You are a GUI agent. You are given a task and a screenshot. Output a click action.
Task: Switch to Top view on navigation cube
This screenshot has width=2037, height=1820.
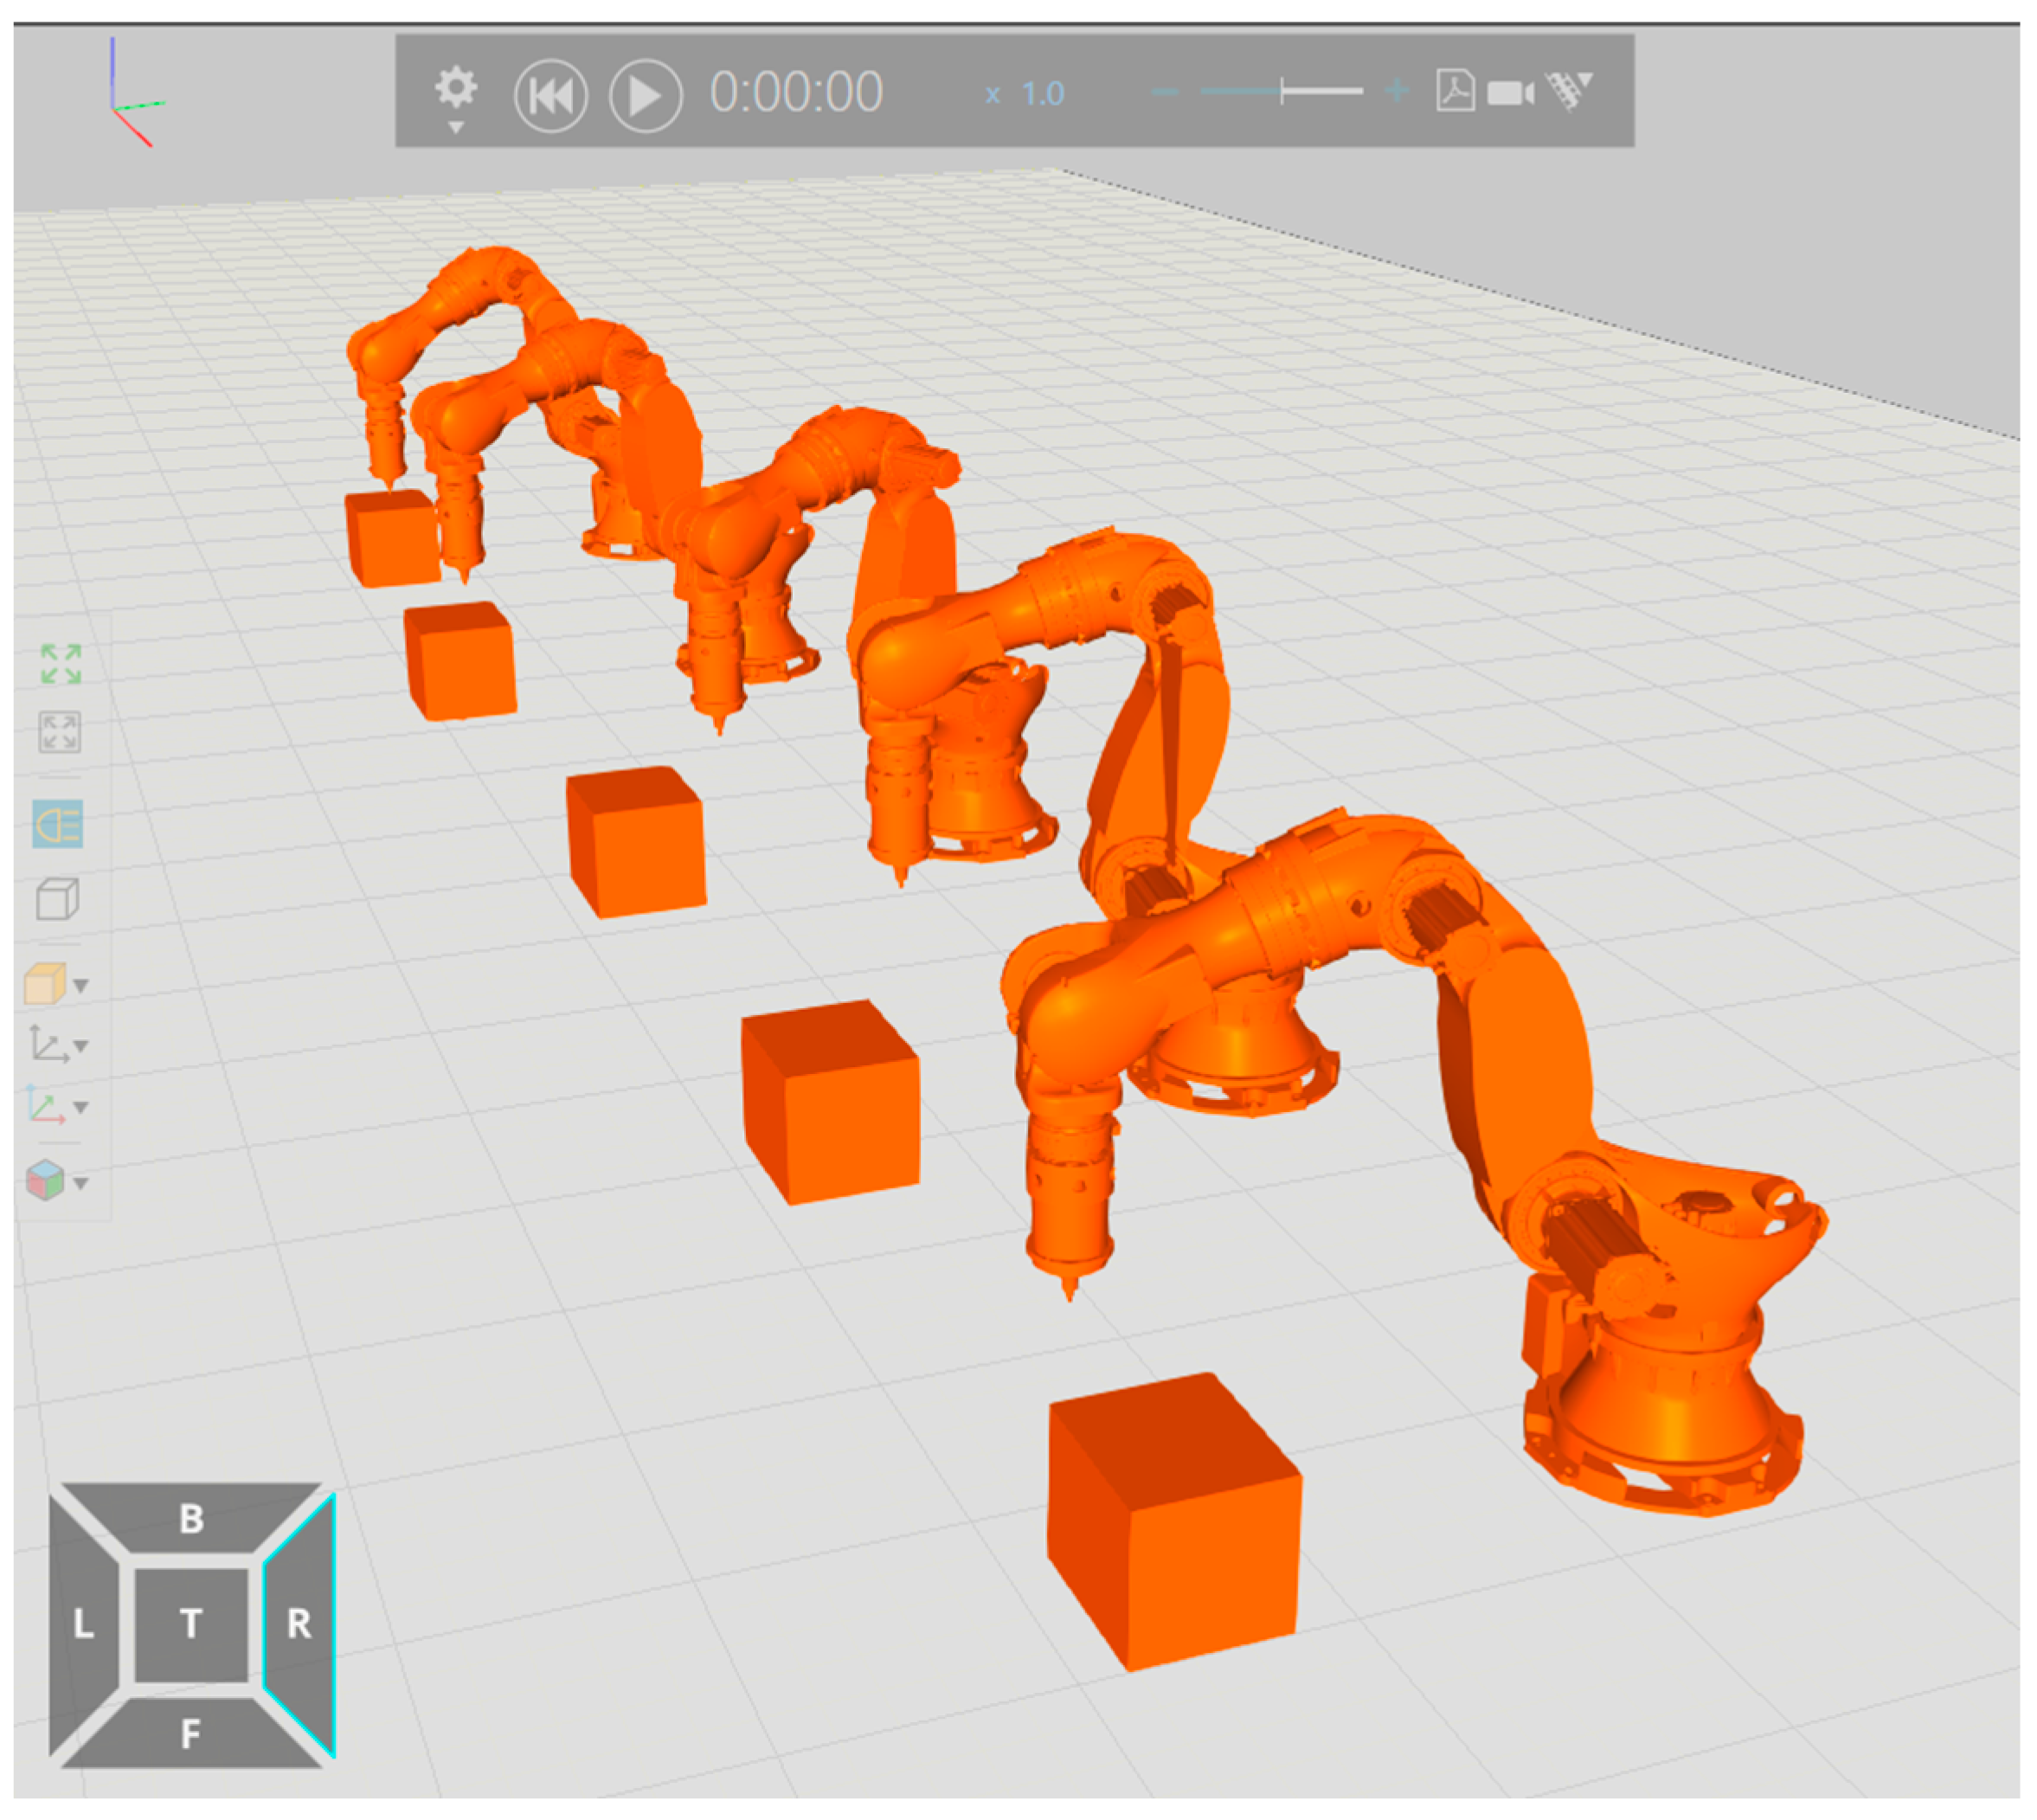pos(191,1624)
